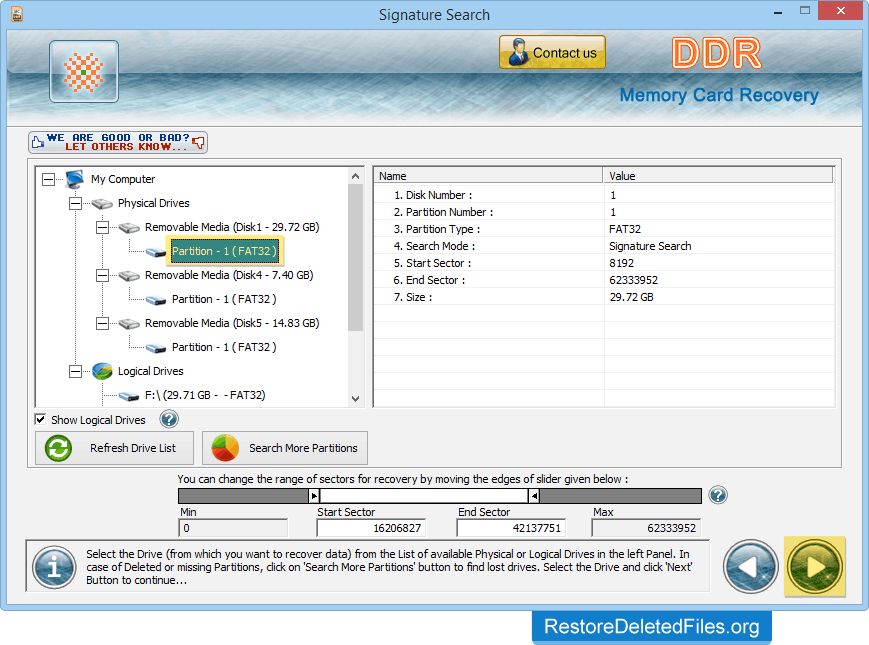Toggle the Show Logical Drives checkbox
Screen dimensions: 869x645
(x=40, y=419)
